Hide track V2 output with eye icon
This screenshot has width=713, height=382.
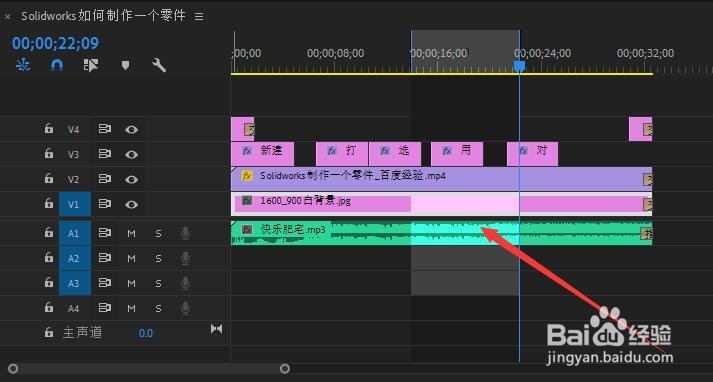click(x=131, y=179)
